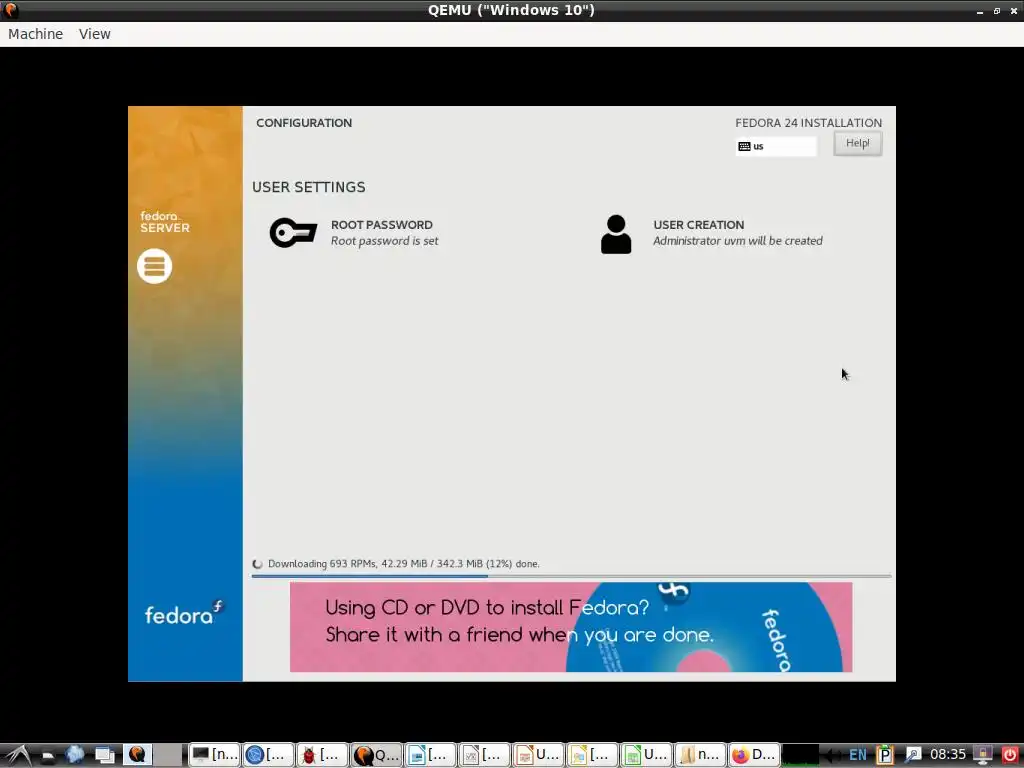The image size is (1024, 768).
Task: Switch to the blue globe taskbar window
Action: (x=268, y=755)
